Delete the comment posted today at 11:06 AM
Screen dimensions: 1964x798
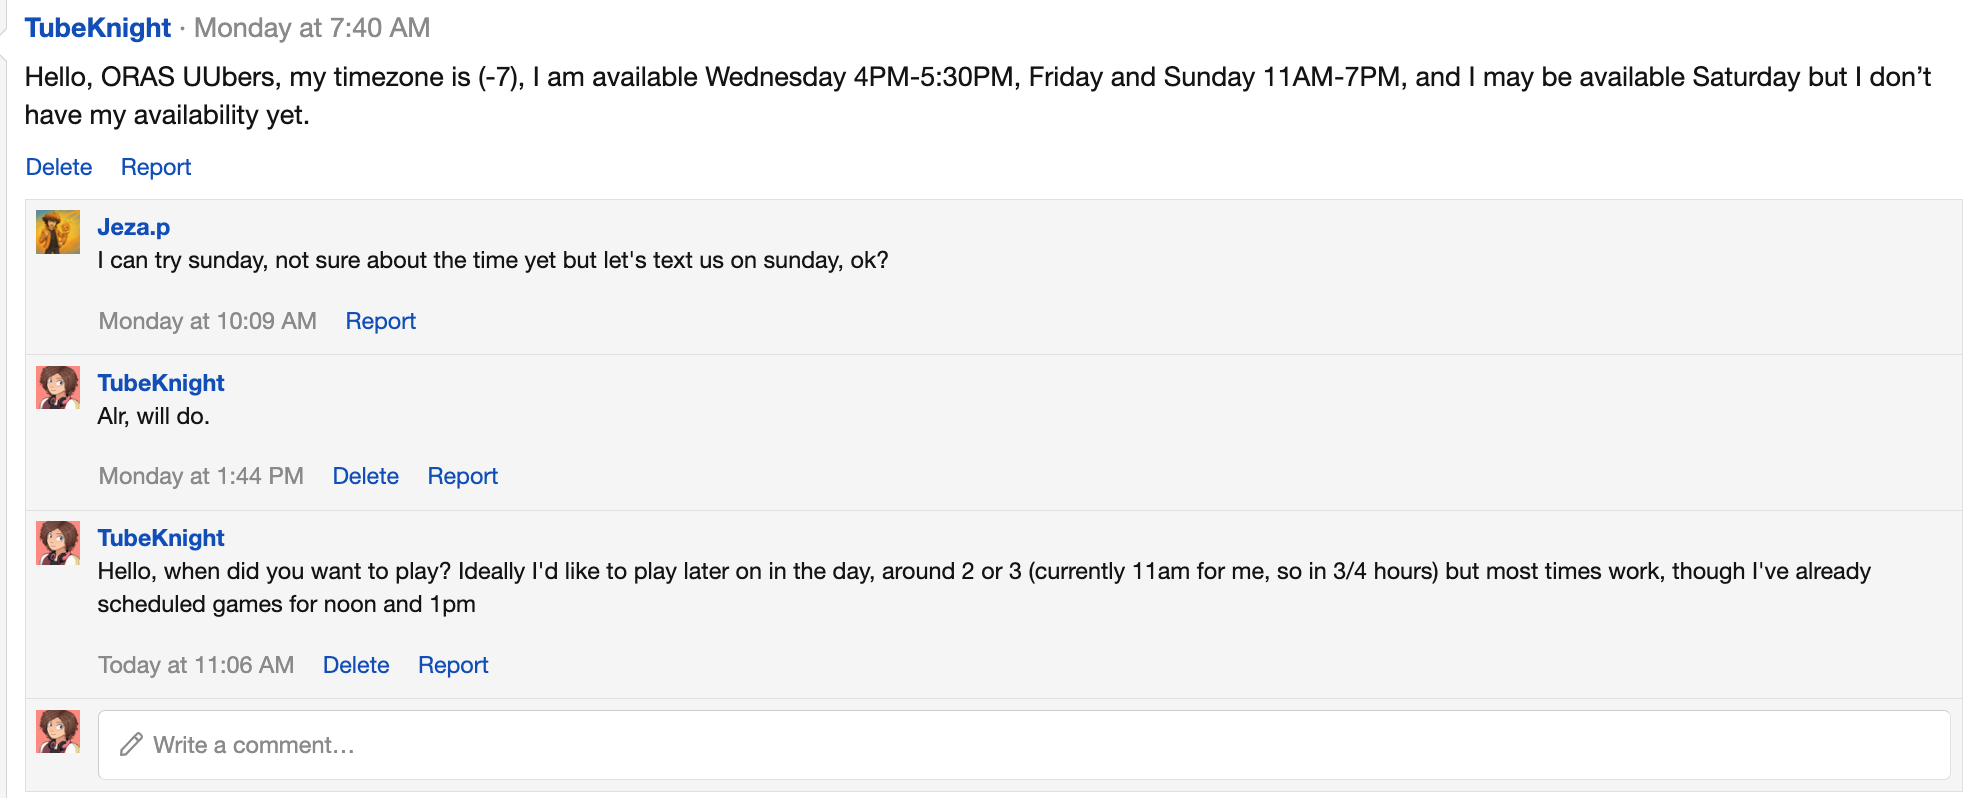(x=356, y=665)
